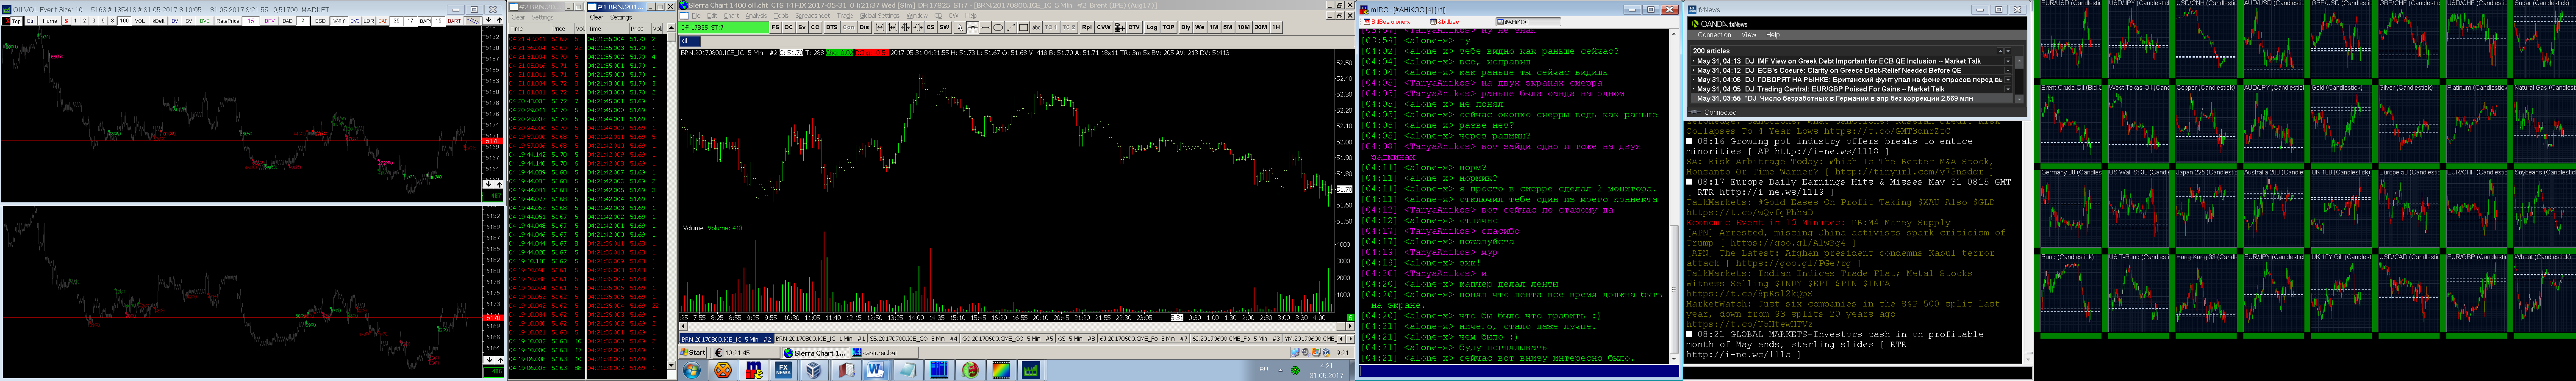Select the chart values crosshair tool
The height and width of the screenshot is (381, 2576).
pos(973,27)
